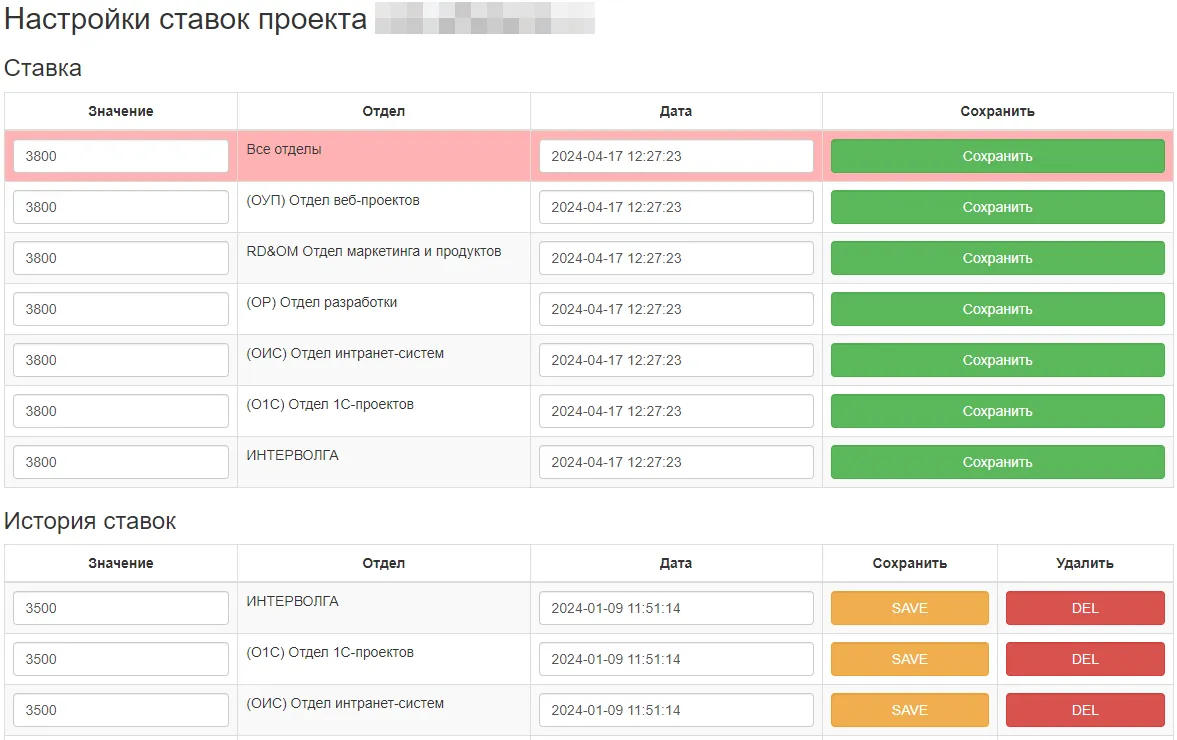Click value field for (ОУП) Отдел веб-проектов

[x=121, y=207]
